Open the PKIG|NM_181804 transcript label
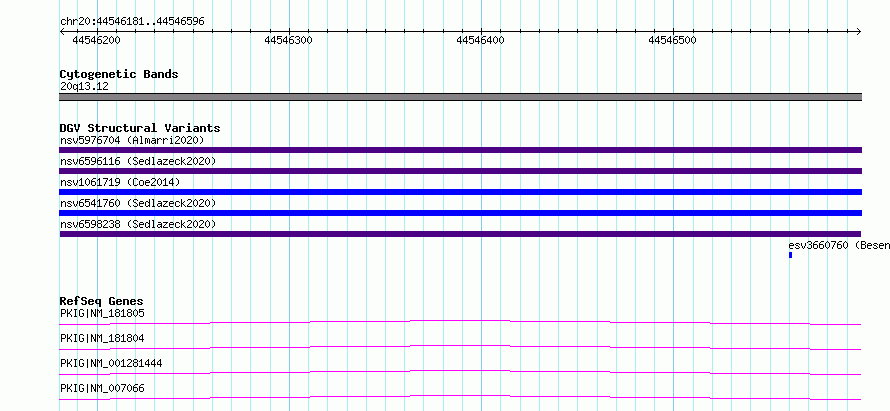Screen dimensions: 890x411 pyautogui.click(x=102, y=338)
